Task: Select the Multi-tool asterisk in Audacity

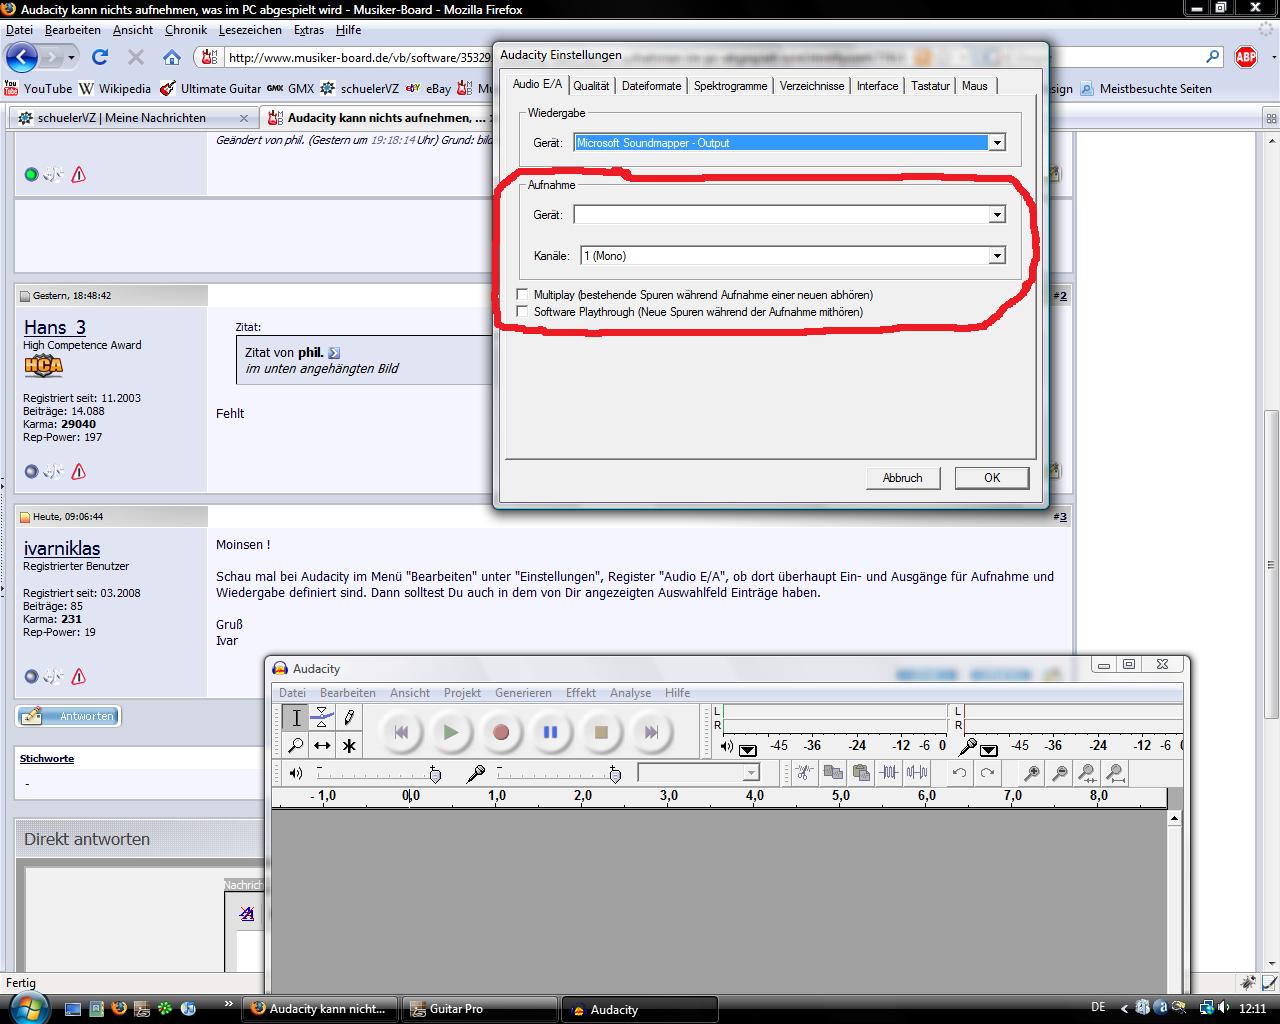Action: pos(349,745)
